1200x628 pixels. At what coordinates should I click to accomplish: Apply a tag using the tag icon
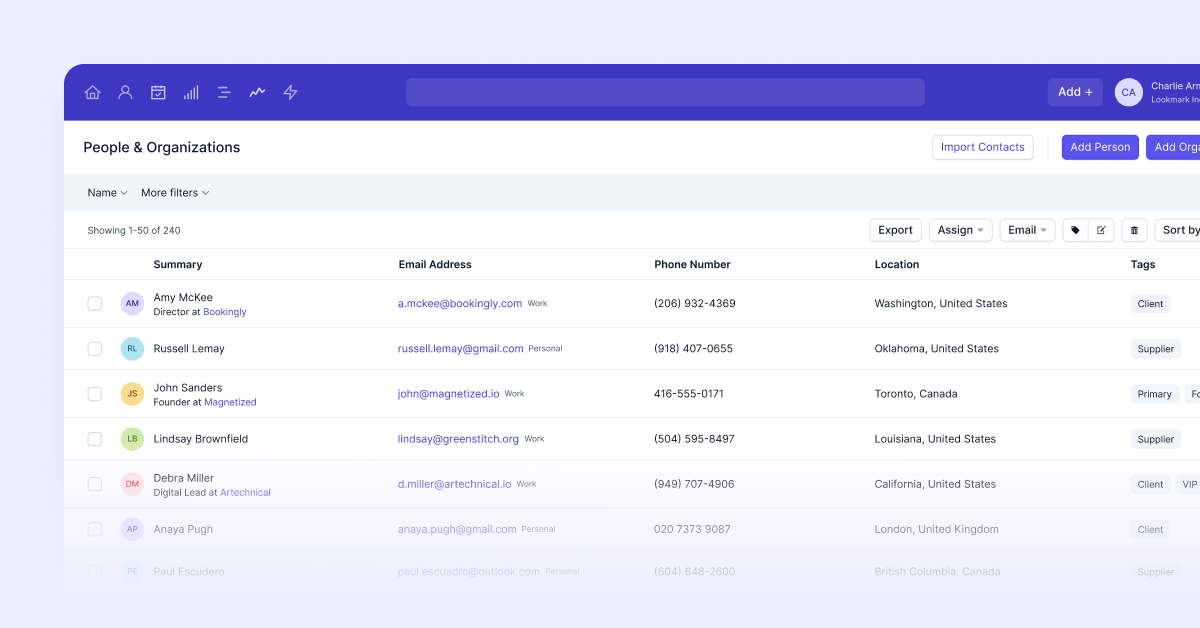(x=1074, y=230)
